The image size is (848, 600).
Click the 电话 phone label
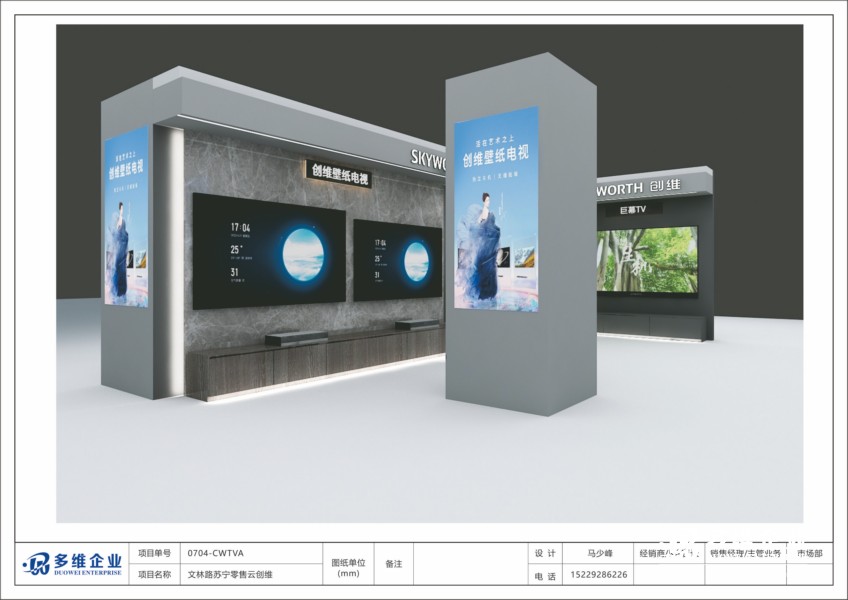point(545,576)
